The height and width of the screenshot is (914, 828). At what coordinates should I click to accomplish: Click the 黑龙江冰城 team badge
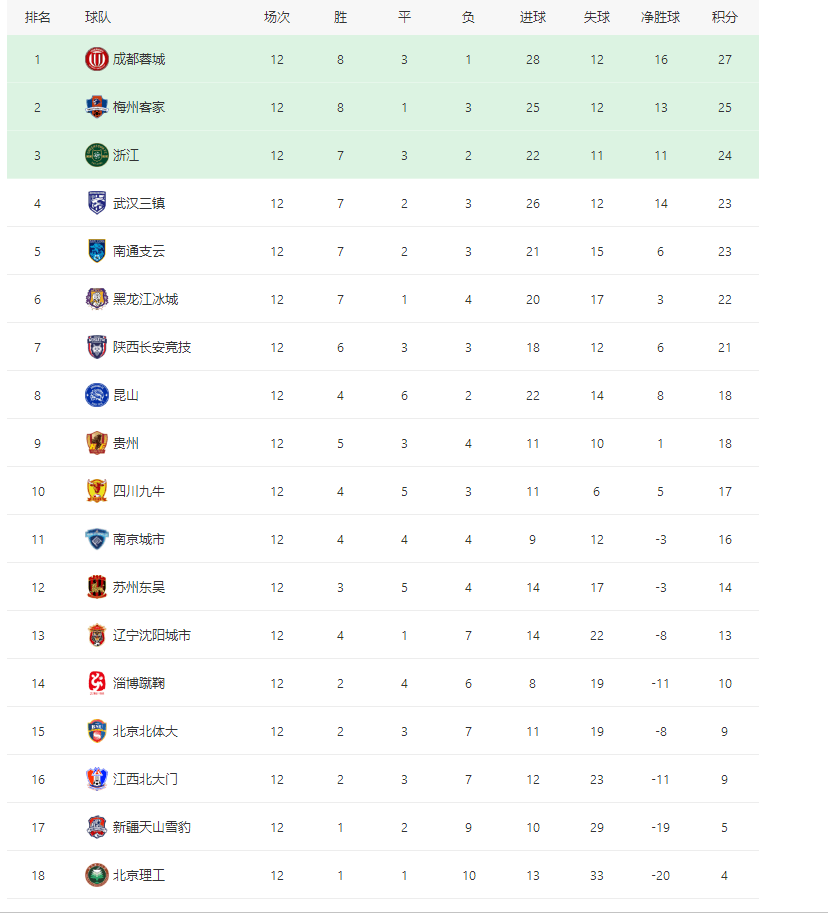pos(97,299)
